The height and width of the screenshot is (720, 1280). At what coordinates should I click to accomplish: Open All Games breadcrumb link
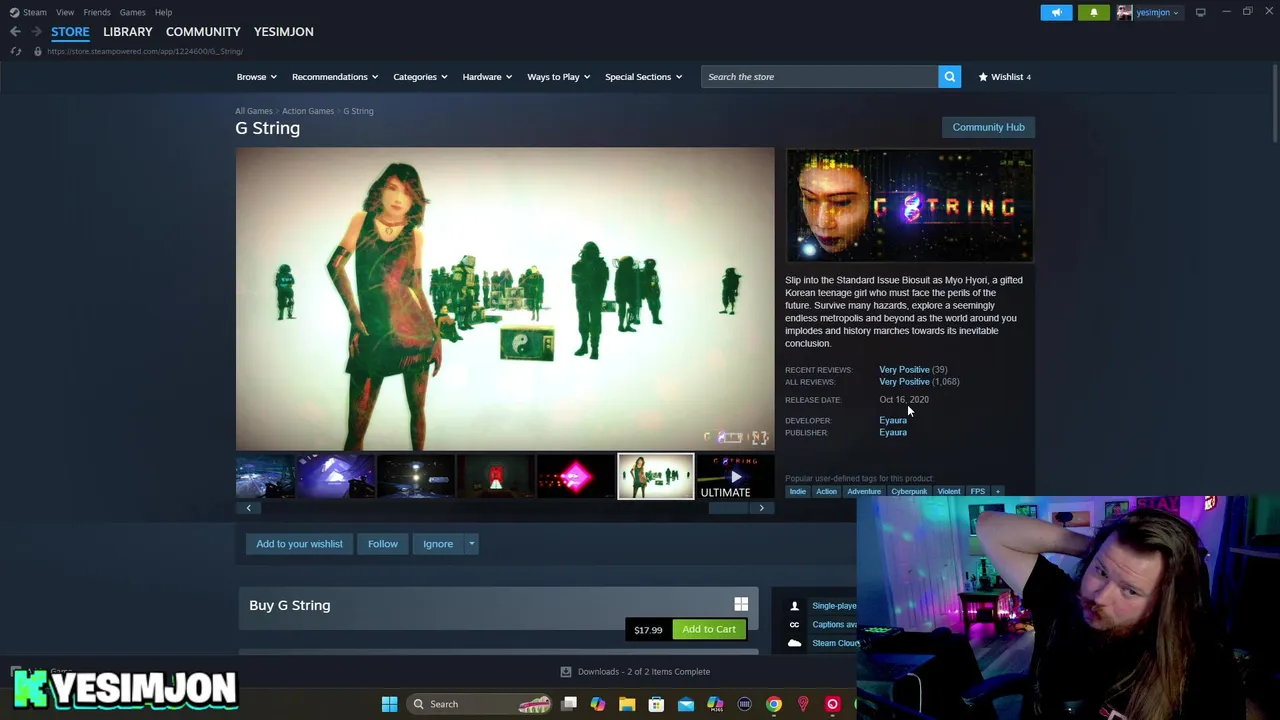pos(253,111)
